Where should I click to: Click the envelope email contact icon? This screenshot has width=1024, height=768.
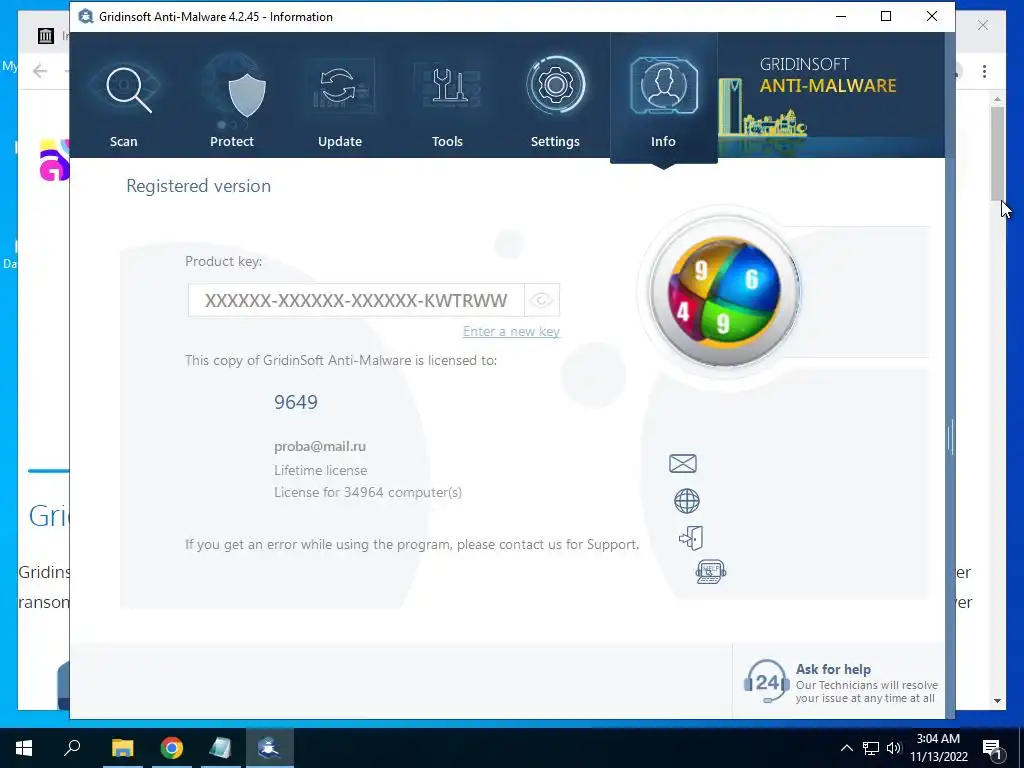click(683, 464)
